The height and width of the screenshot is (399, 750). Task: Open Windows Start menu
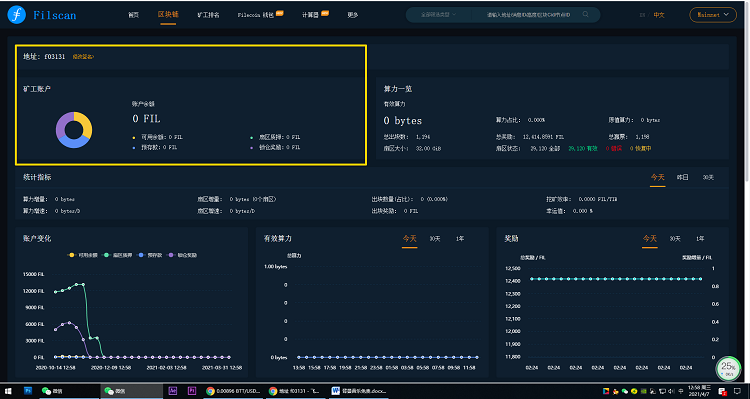(8, 391)
